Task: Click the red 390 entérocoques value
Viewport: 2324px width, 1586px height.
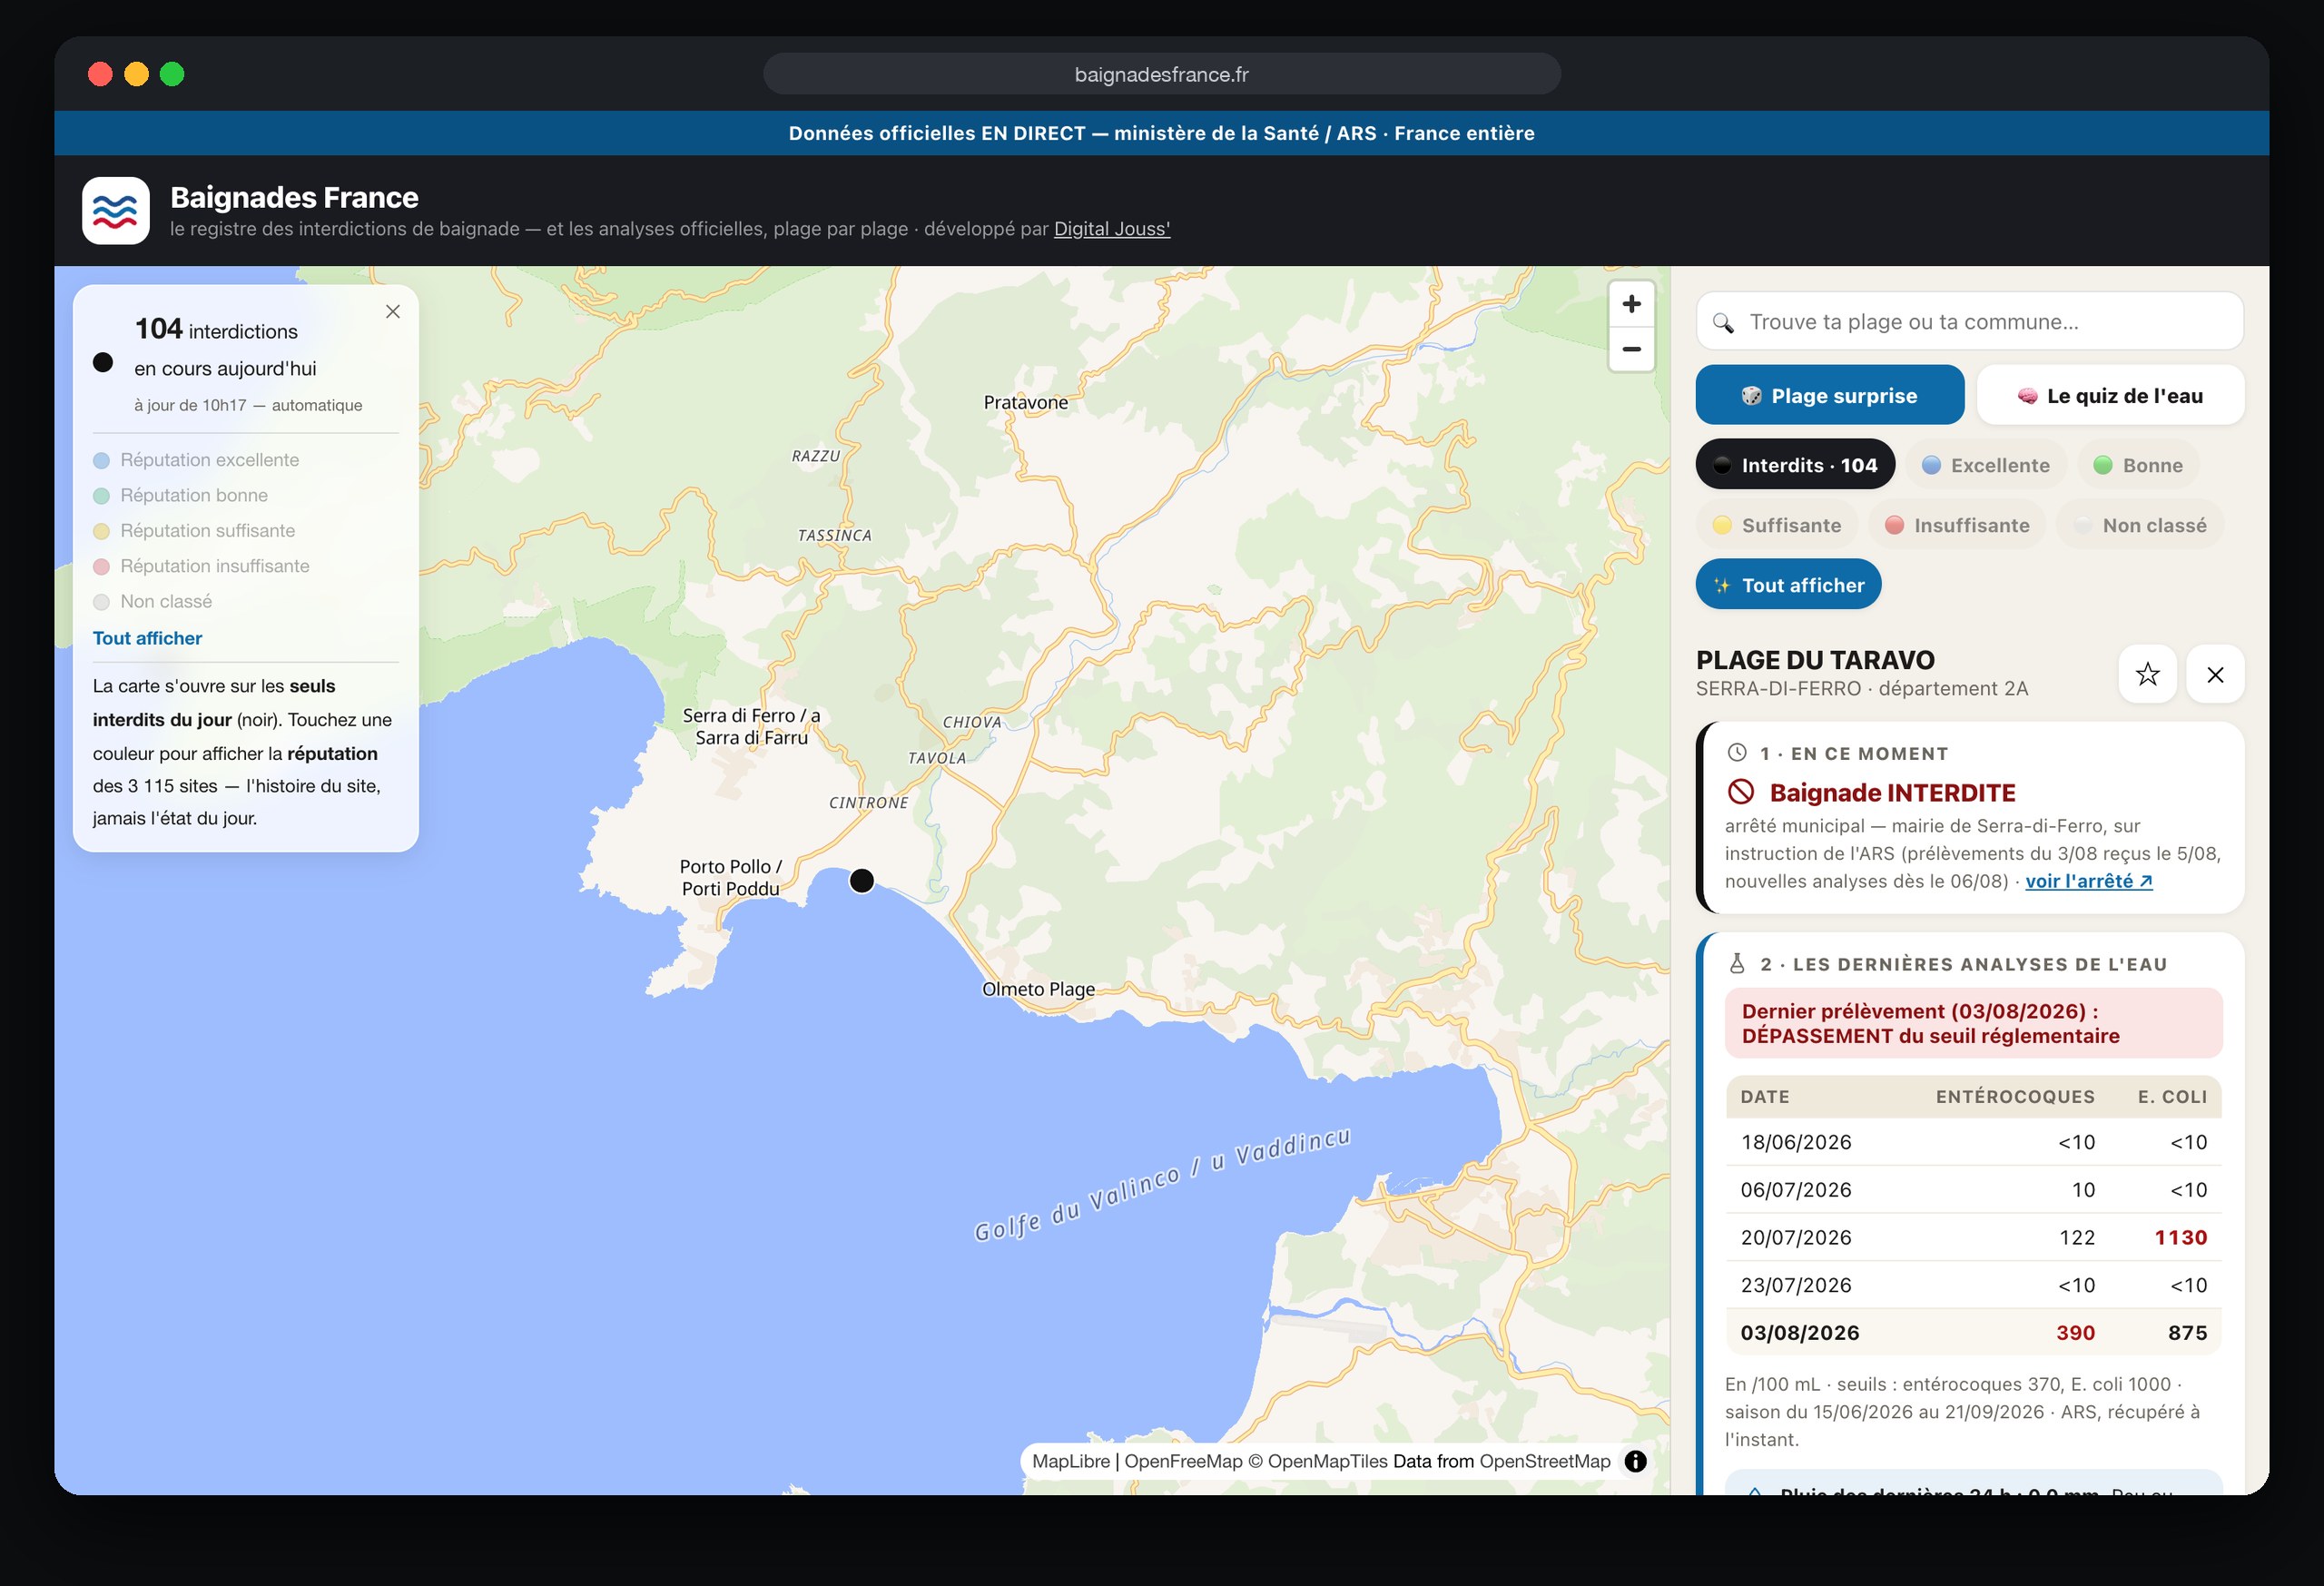Action: click(x=2075, y=1333)
